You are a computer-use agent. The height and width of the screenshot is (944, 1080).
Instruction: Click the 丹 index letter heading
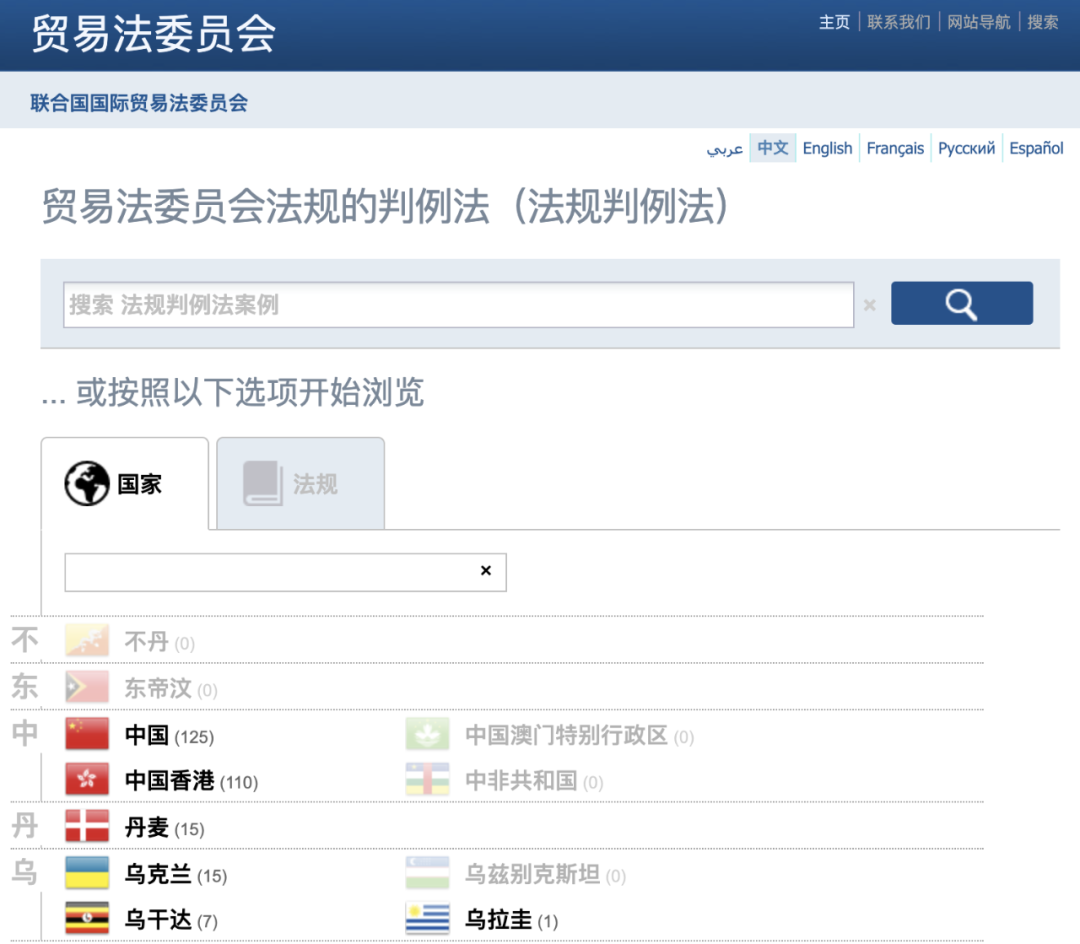tap(25, 825)
